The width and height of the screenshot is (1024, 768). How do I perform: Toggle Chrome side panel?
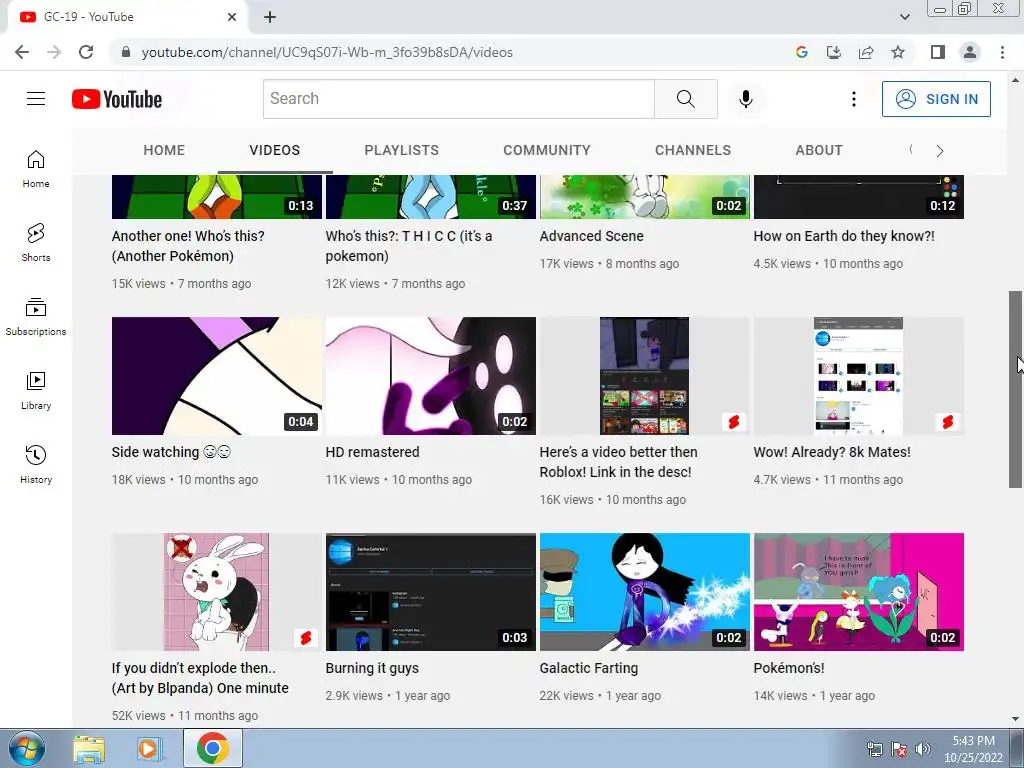tap(938, 52)
